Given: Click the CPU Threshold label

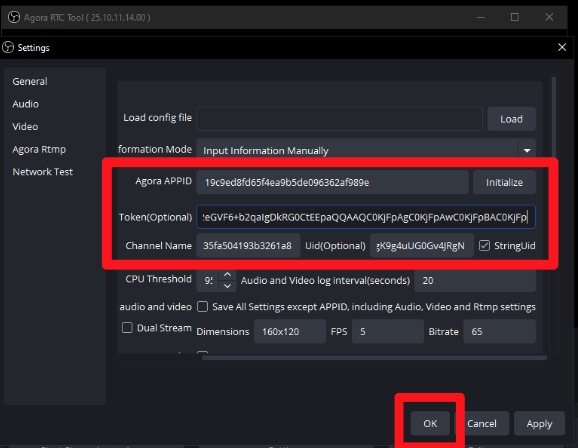Looking at the screenshot, I should 159,279.
